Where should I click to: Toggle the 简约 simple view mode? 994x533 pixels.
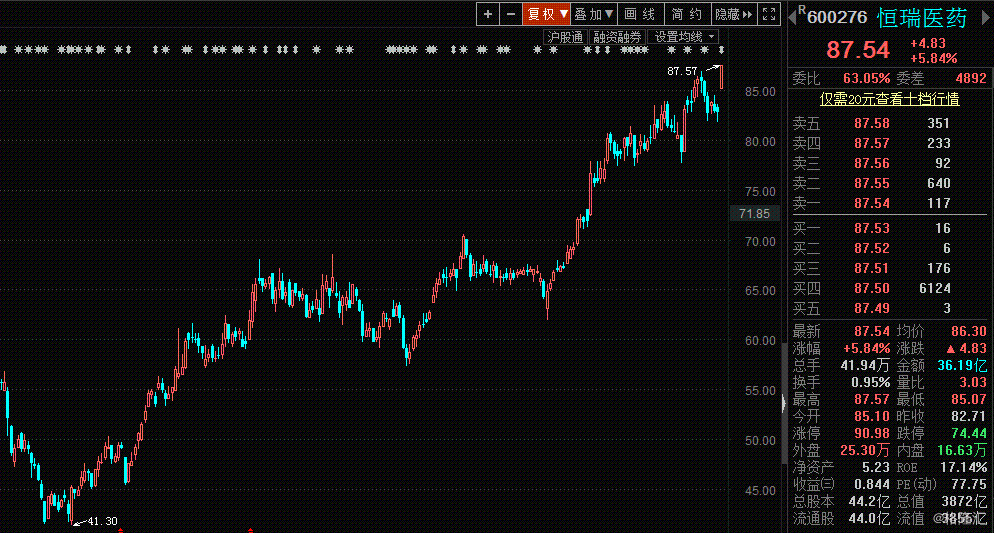click(686, 14)
